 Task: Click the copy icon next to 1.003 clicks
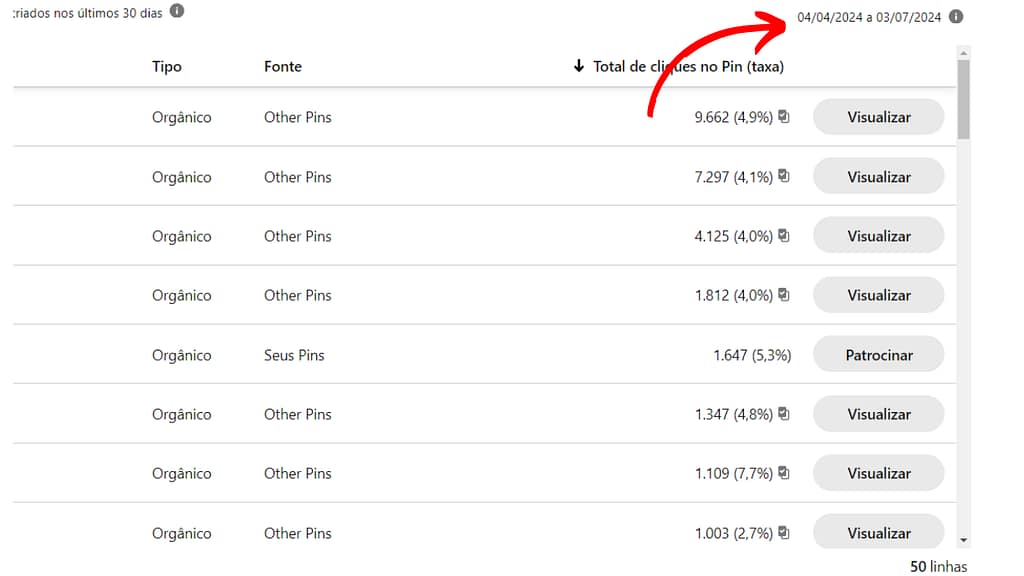(784, 532)
